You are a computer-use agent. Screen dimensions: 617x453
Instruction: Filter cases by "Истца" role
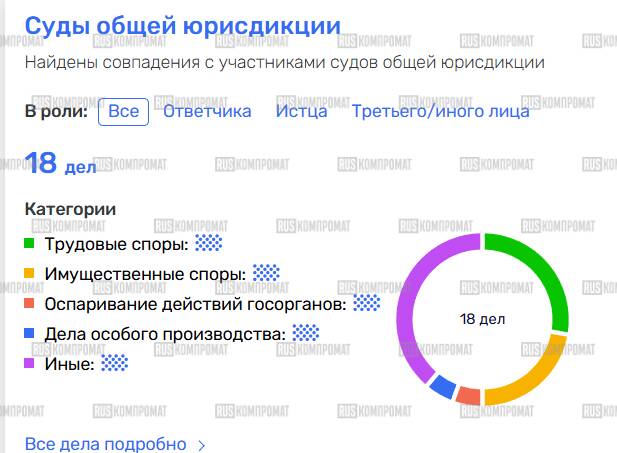point(301,111)
